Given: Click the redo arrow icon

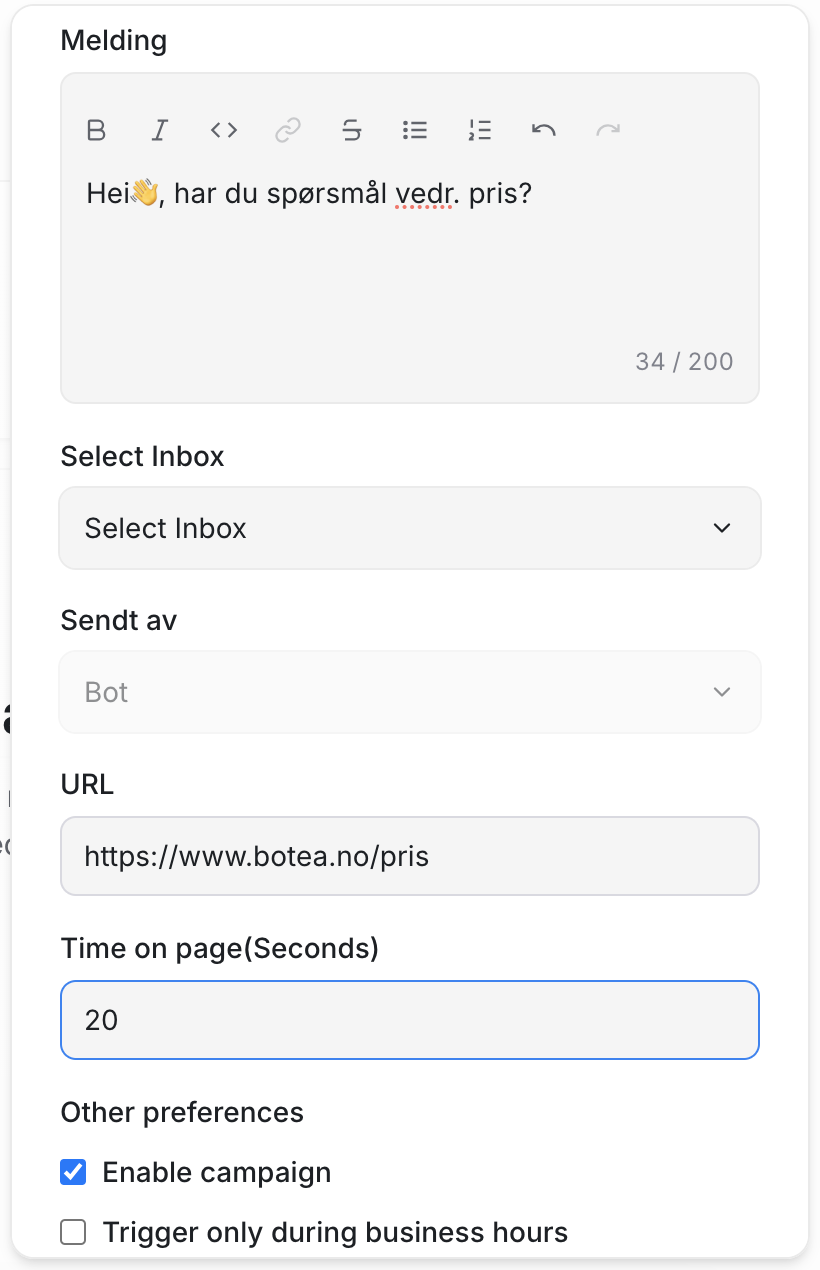Looking at the screenshot, I should 608,130.
